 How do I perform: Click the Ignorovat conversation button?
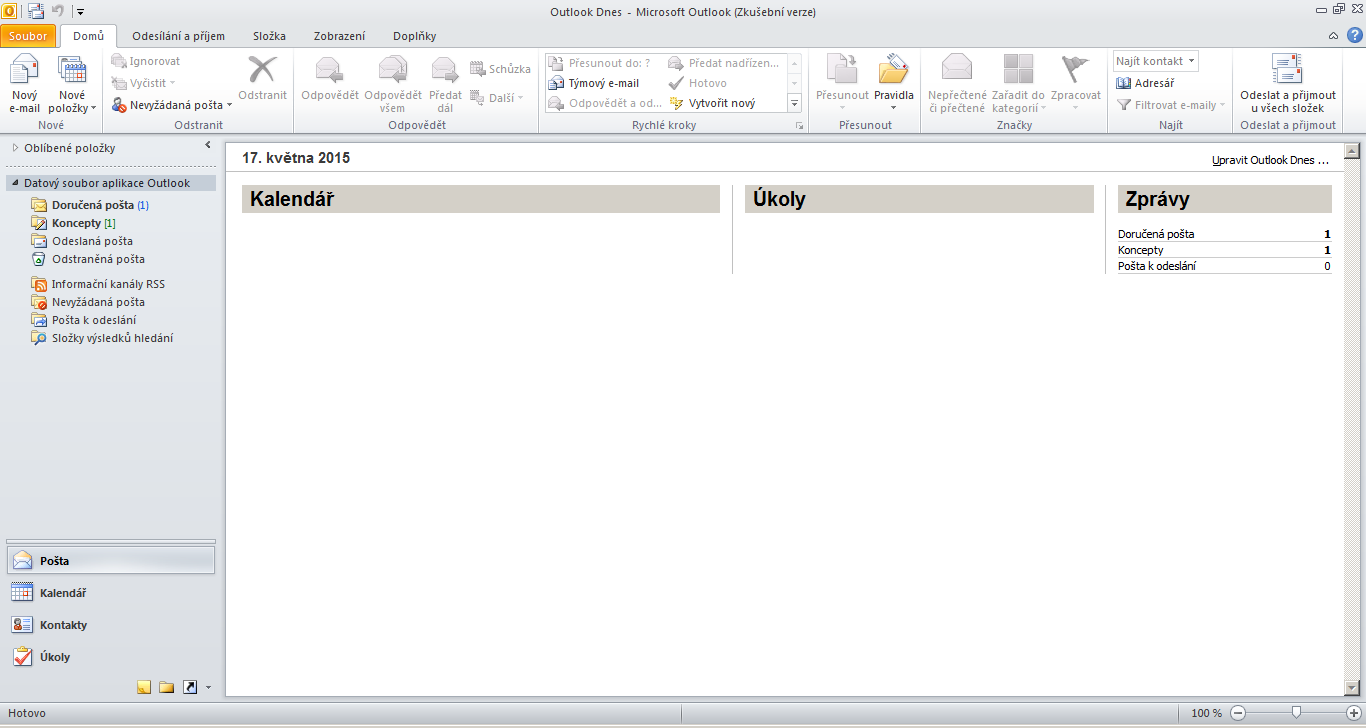145,61
